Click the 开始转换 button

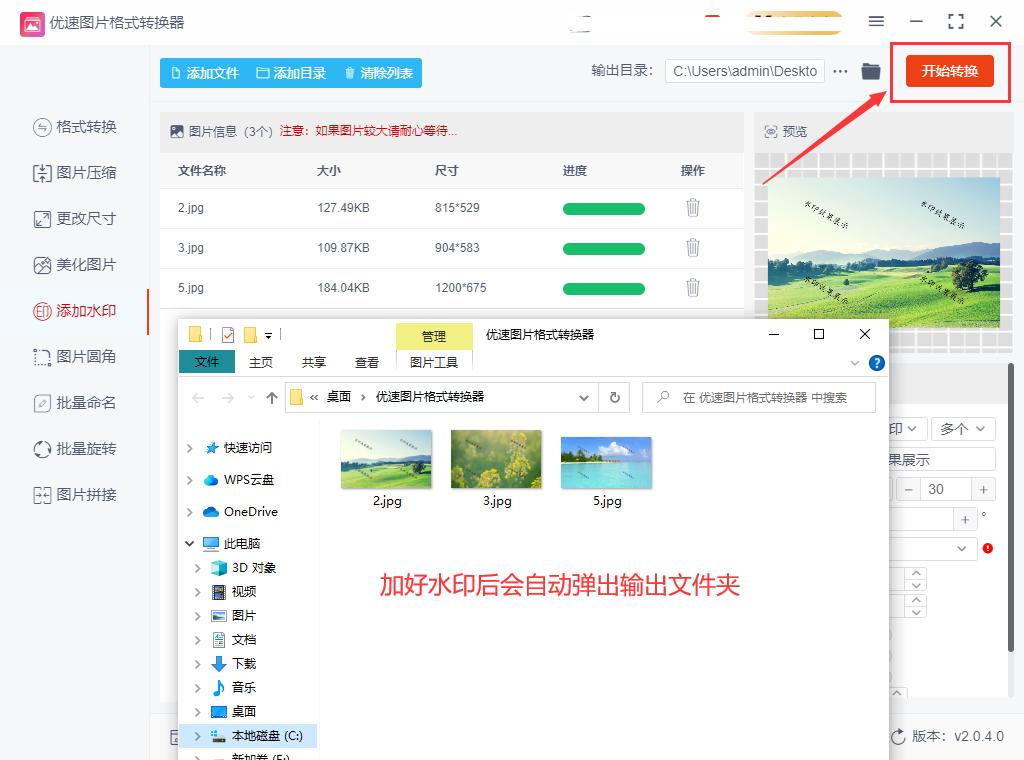[948, 71]
